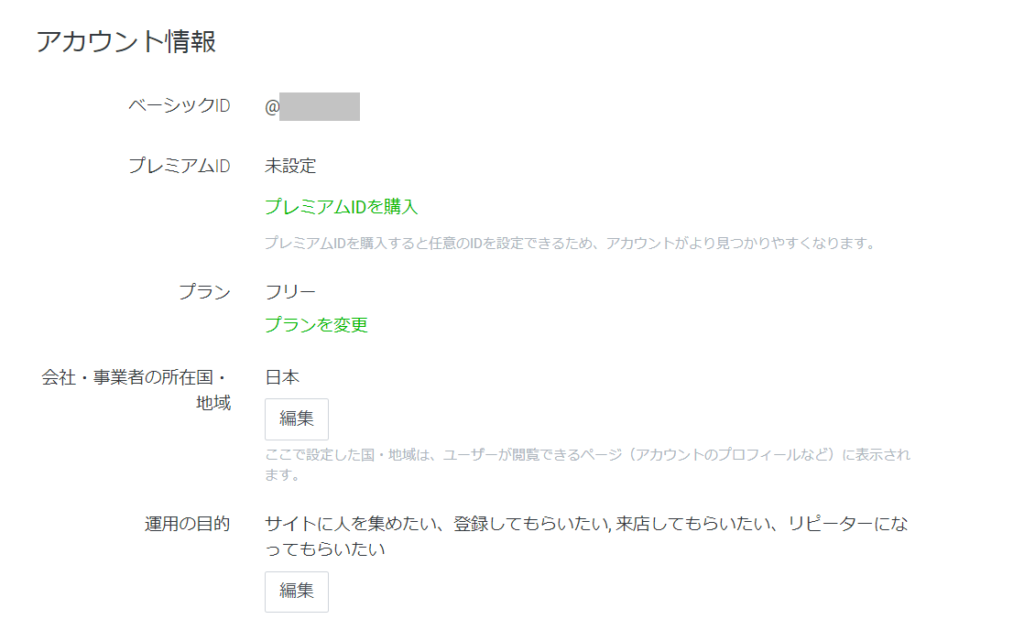Open the プランを変更 link
Image resolution: width=1024 pixels, height=630 pixels.
[x=316, y=325]
